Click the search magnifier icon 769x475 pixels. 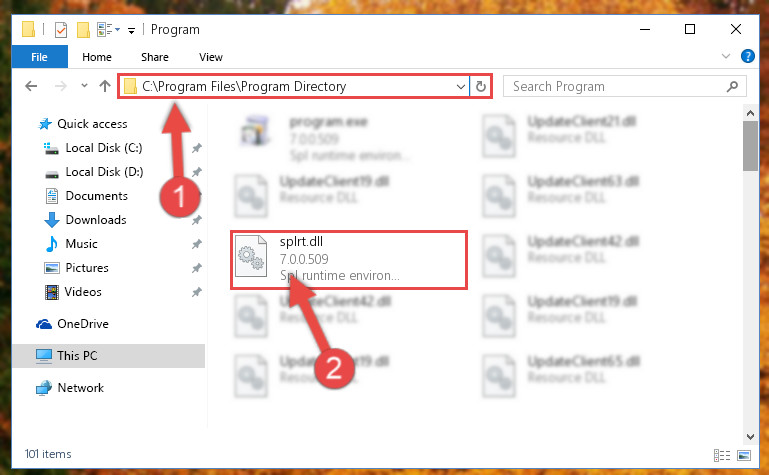click(x=732, y=86)
